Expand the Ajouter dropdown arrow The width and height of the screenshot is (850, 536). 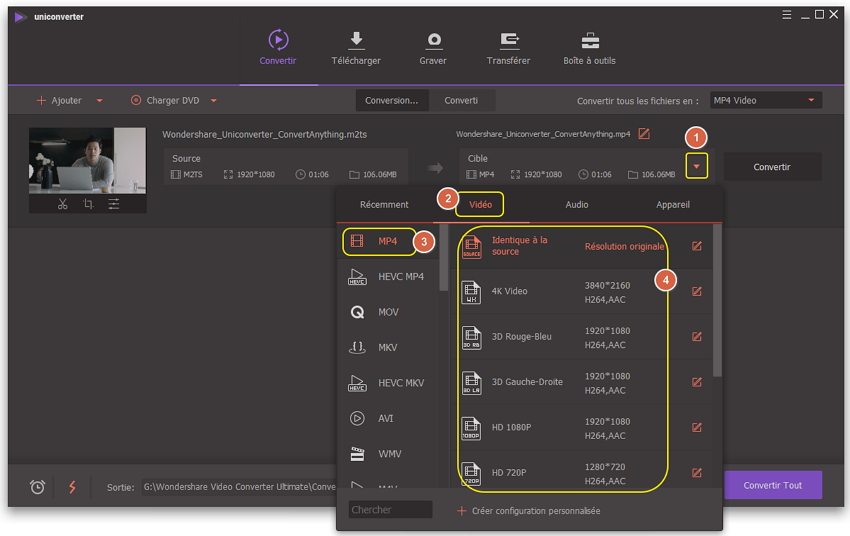coord(99,100)
